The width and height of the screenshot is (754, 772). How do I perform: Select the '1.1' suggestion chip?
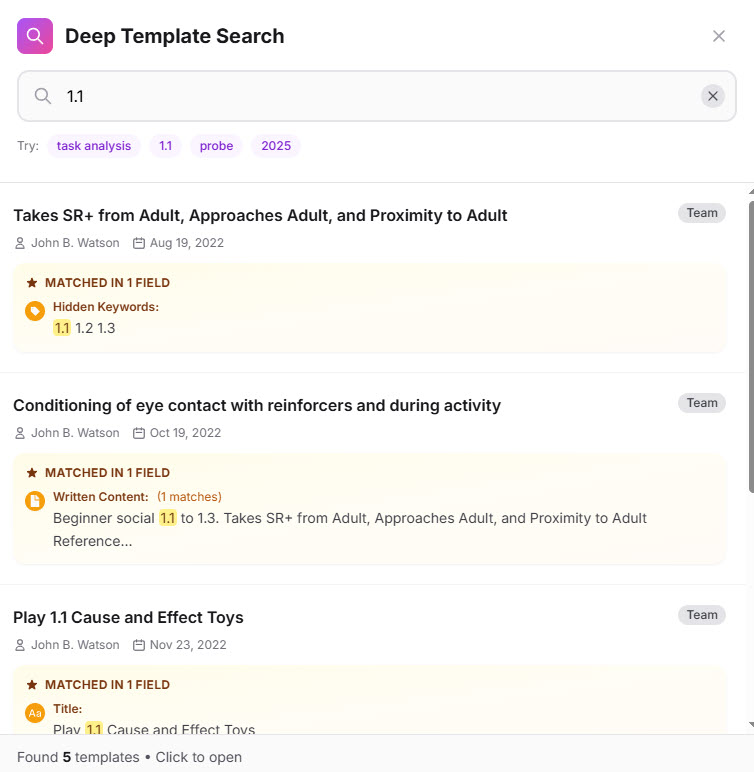pyautogui.click(x=165, y=146)
